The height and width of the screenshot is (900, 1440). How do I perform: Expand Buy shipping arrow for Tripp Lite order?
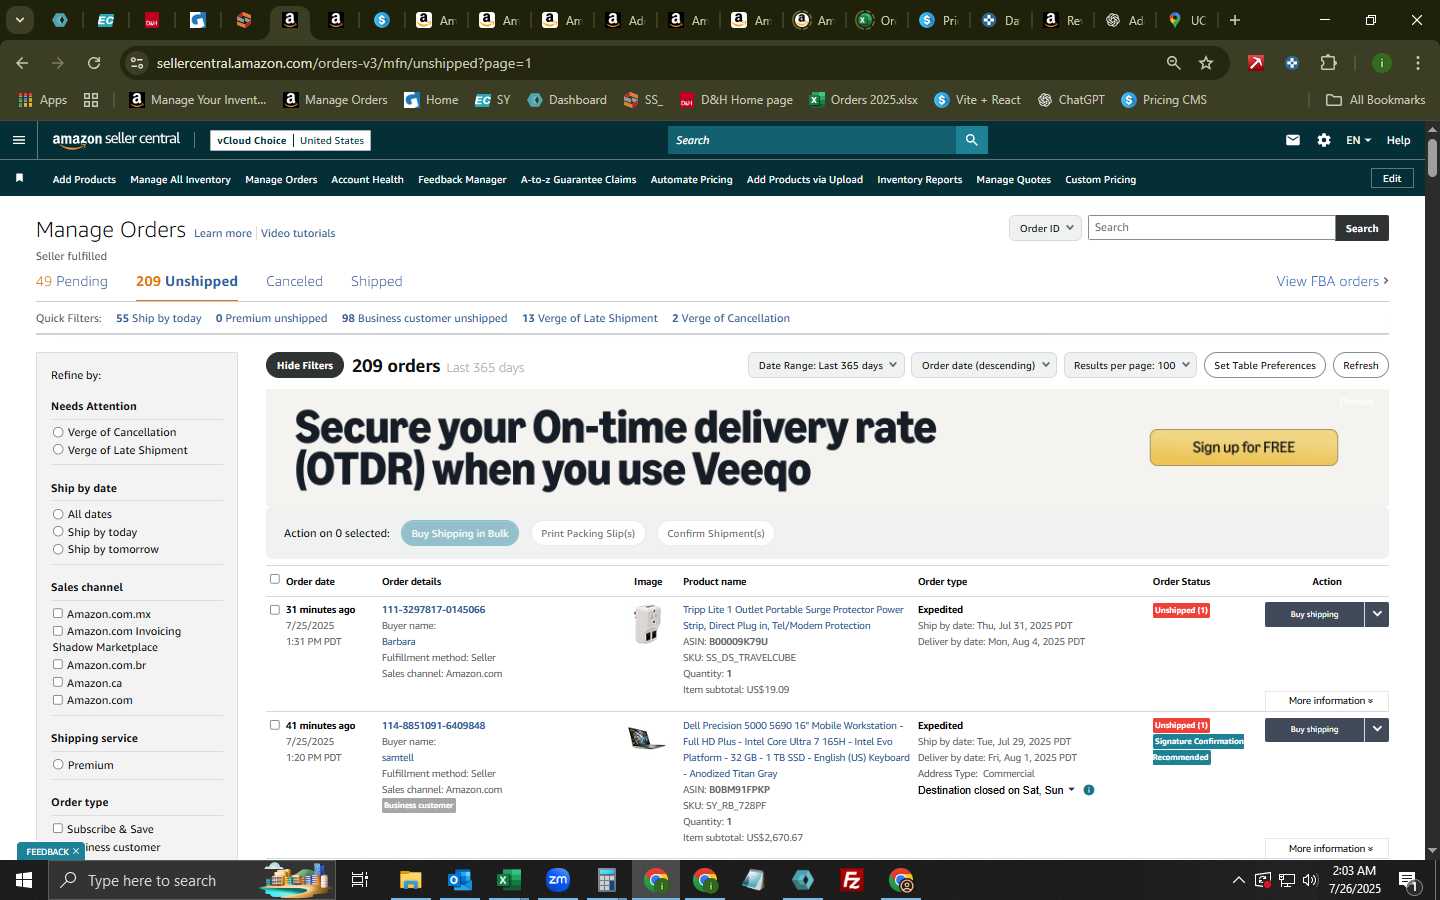click(1377, 614)
